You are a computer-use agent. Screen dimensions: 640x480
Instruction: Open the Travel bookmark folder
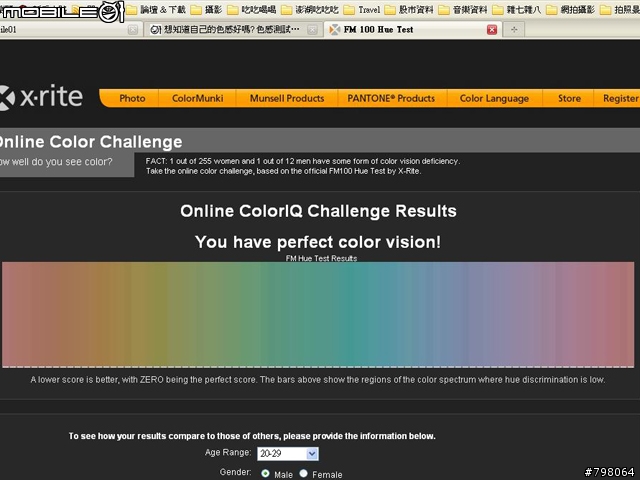(x=362, y=9)
